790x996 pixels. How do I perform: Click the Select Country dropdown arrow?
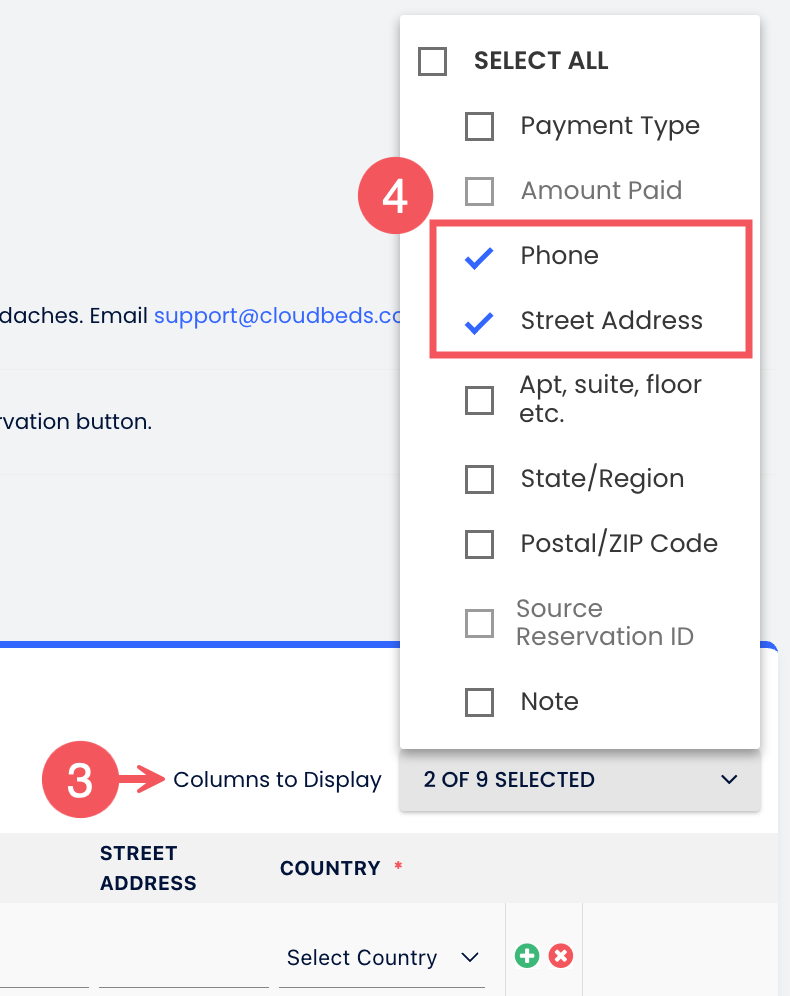point(469,958)
